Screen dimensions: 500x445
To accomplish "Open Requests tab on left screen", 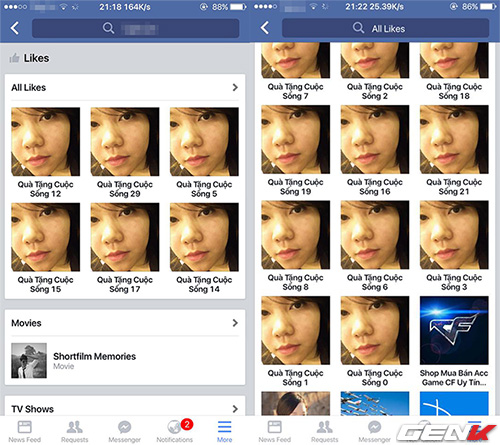I will (x=75, y=431).
